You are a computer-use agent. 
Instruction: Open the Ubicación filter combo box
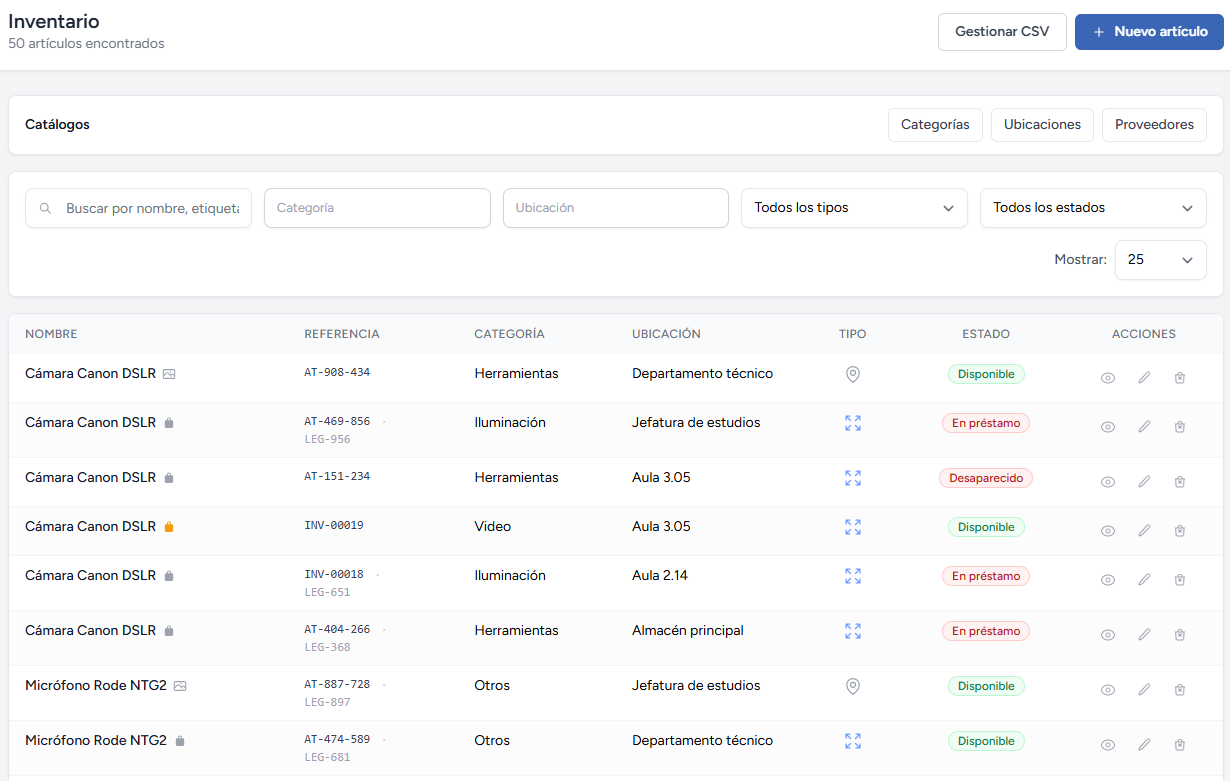click(x=616, y=208)
